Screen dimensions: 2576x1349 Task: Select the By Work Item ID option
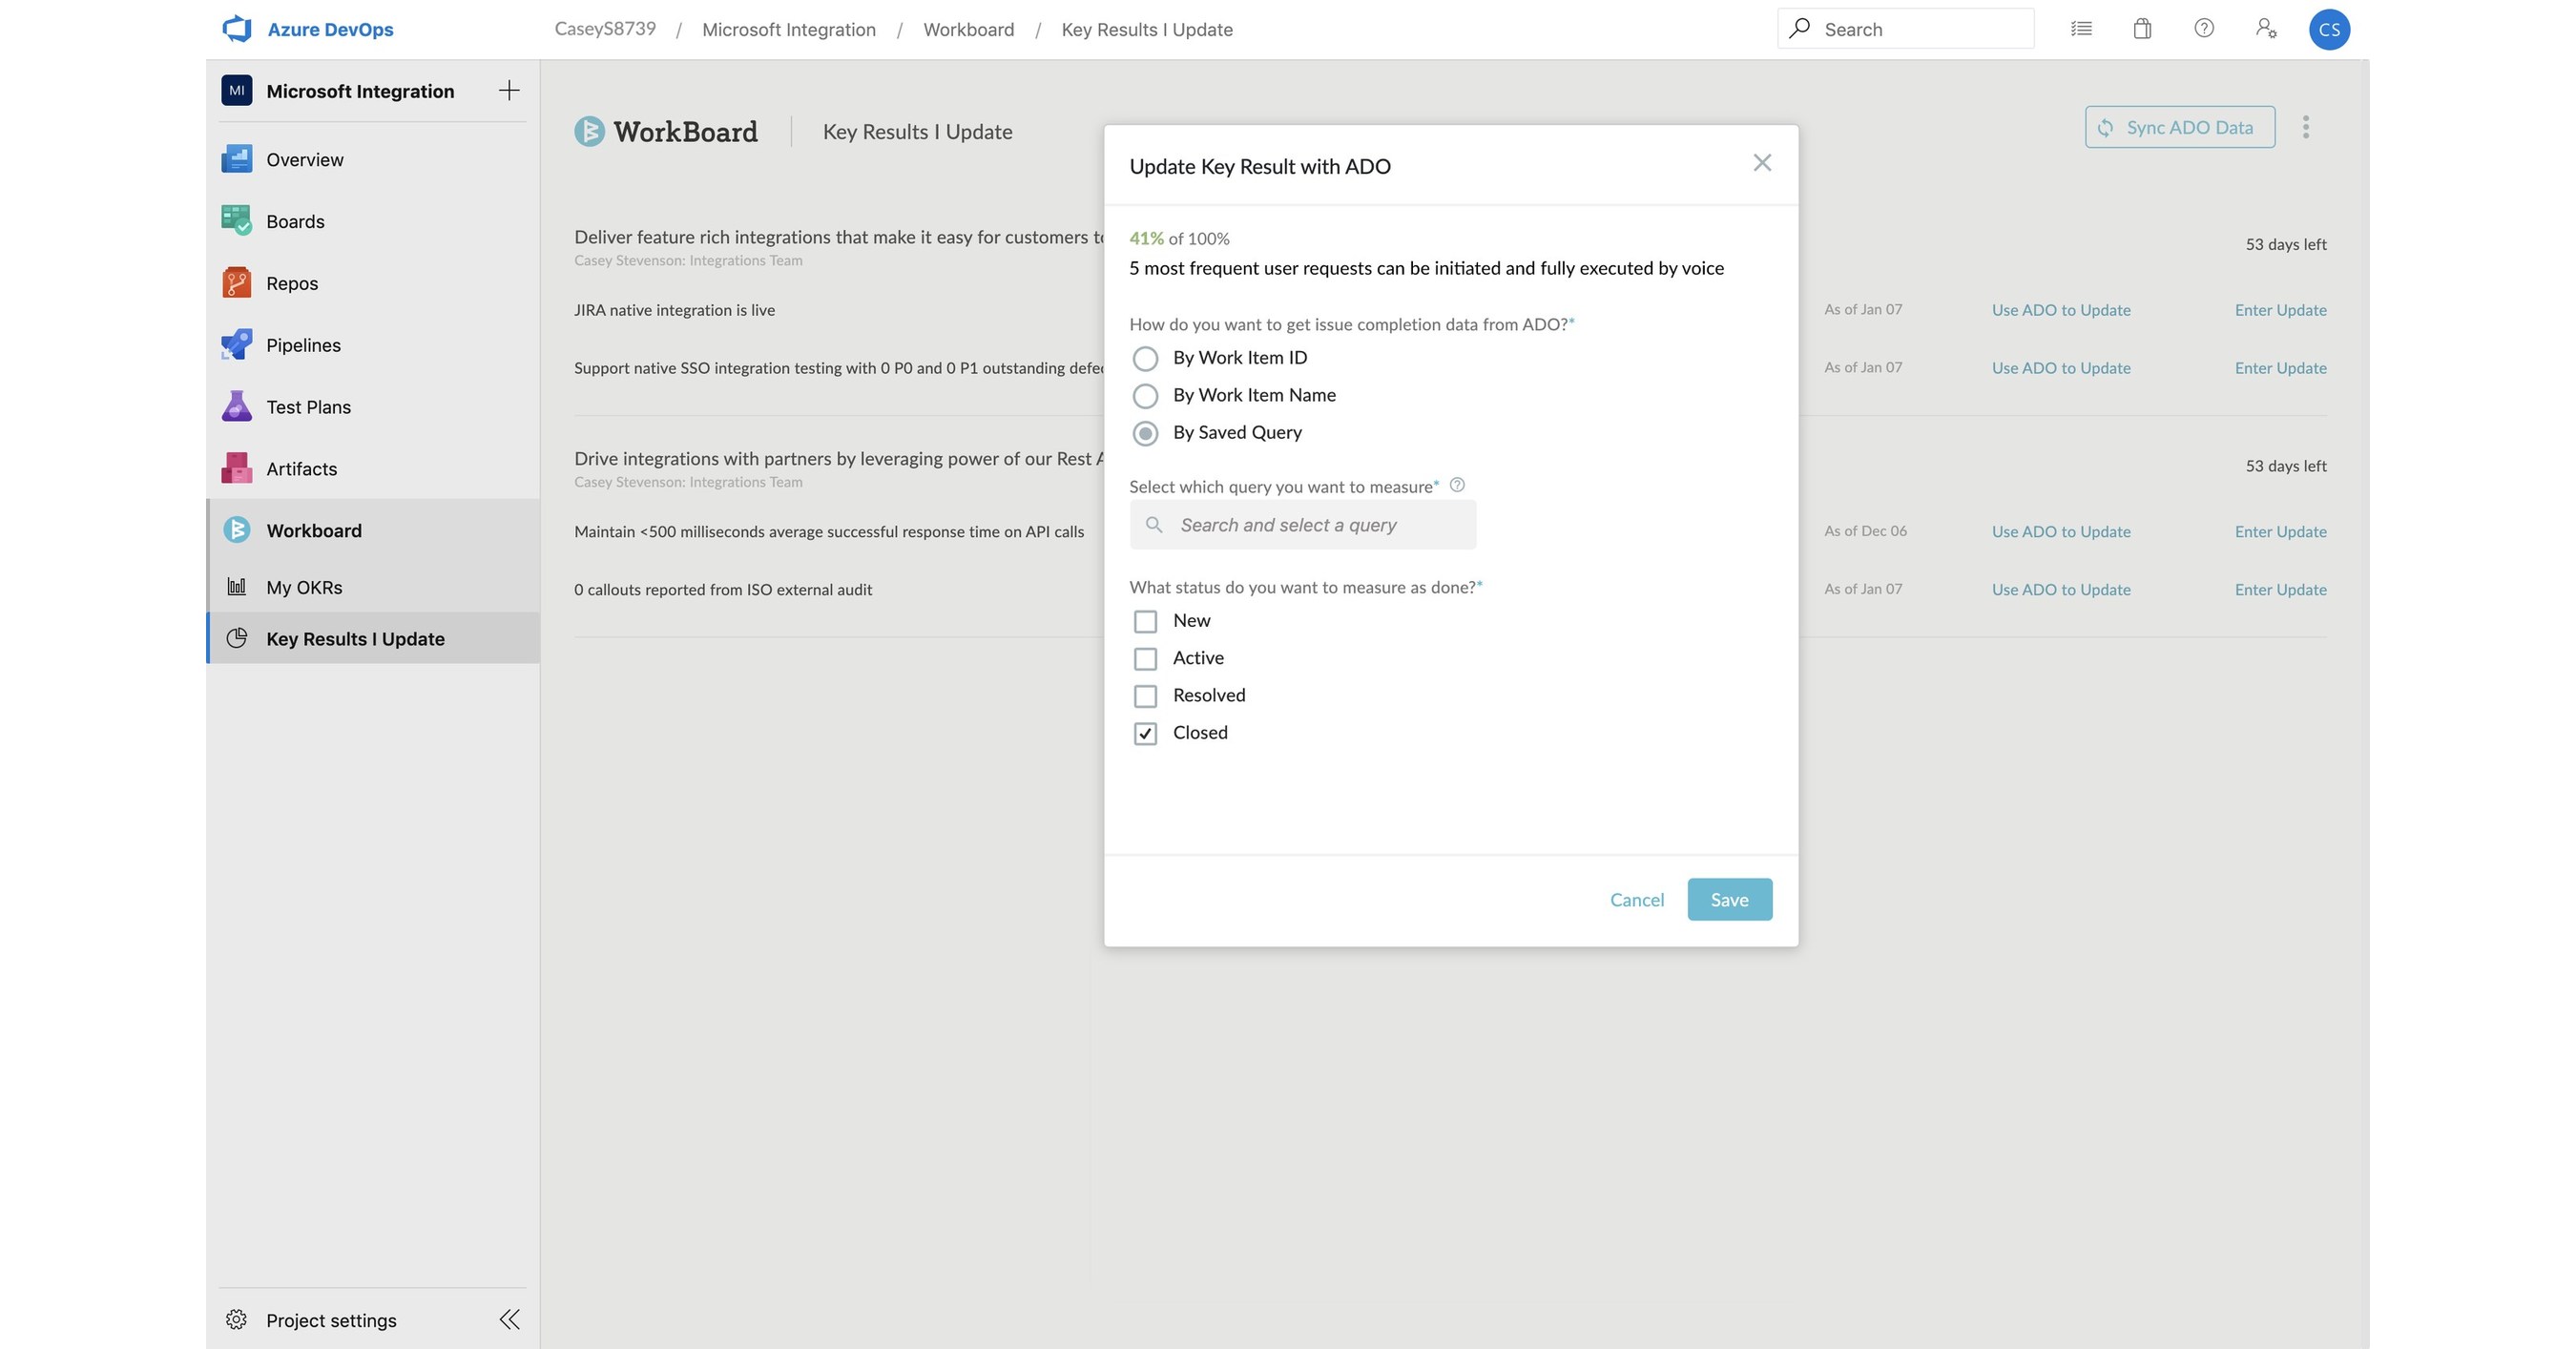(1146, 357)
